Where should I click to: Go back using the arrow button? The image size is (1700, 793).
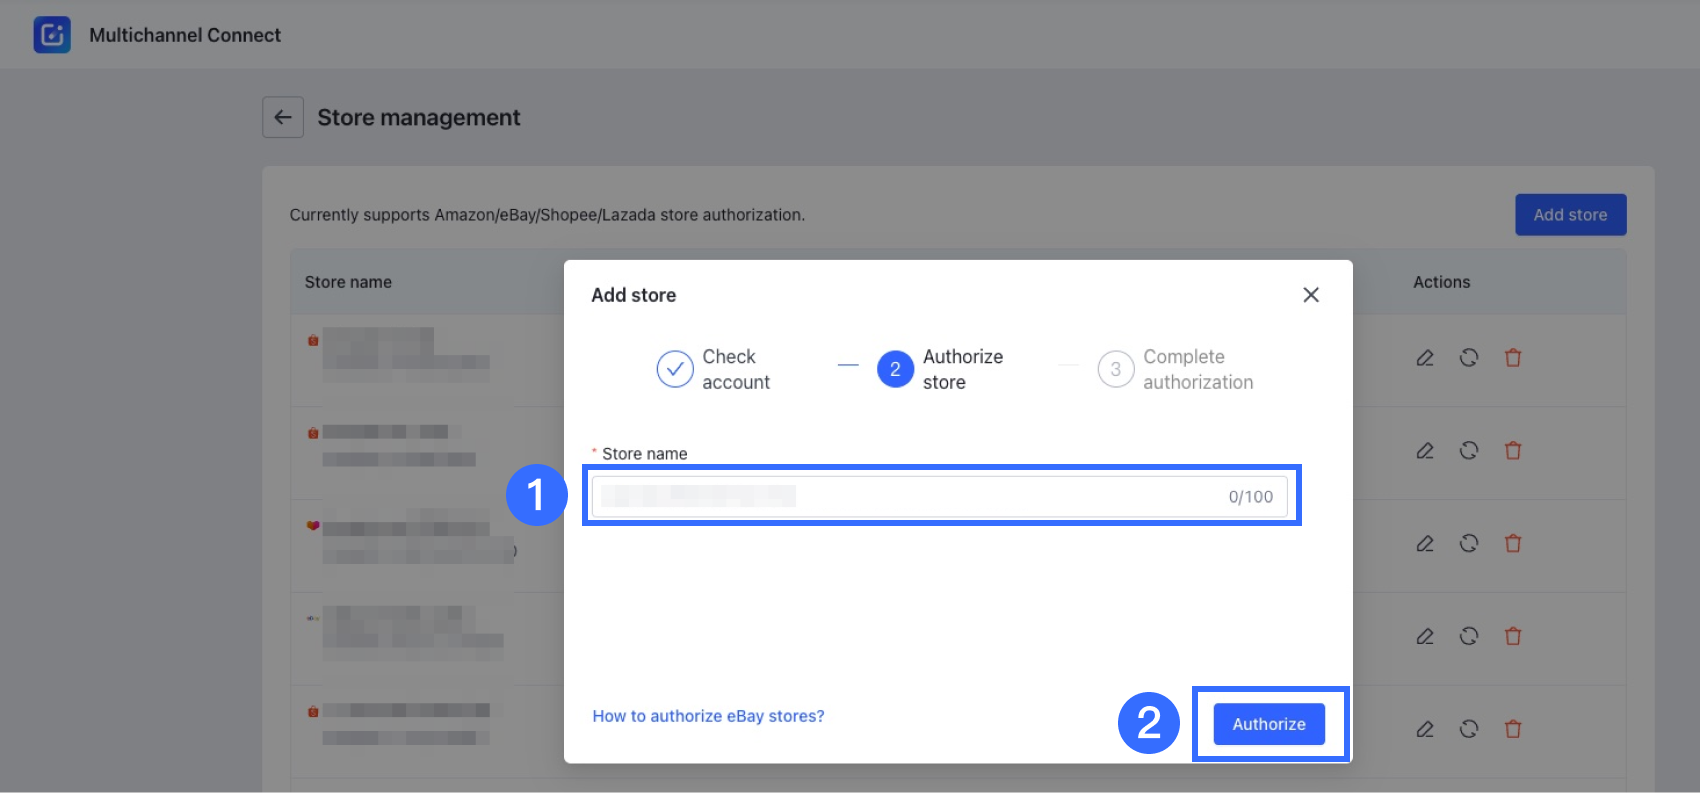point(283,118)
